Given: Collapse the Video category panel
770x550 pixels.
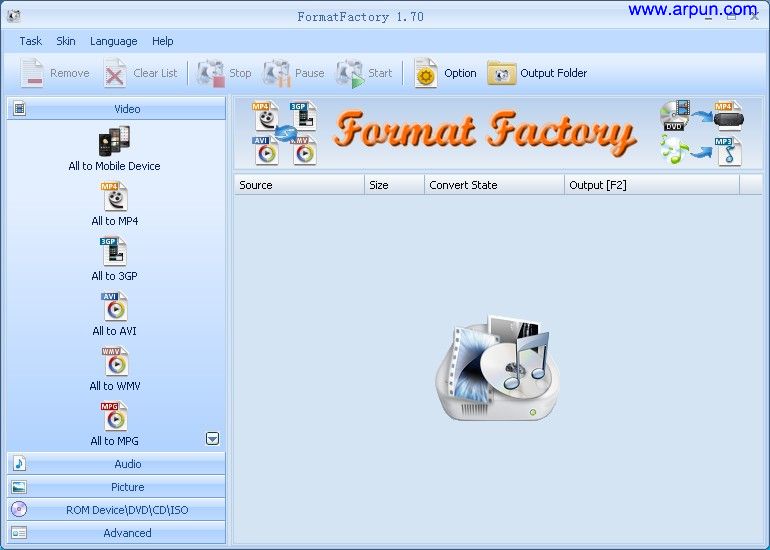Looking at the screenshot, I should pos(116,109).
